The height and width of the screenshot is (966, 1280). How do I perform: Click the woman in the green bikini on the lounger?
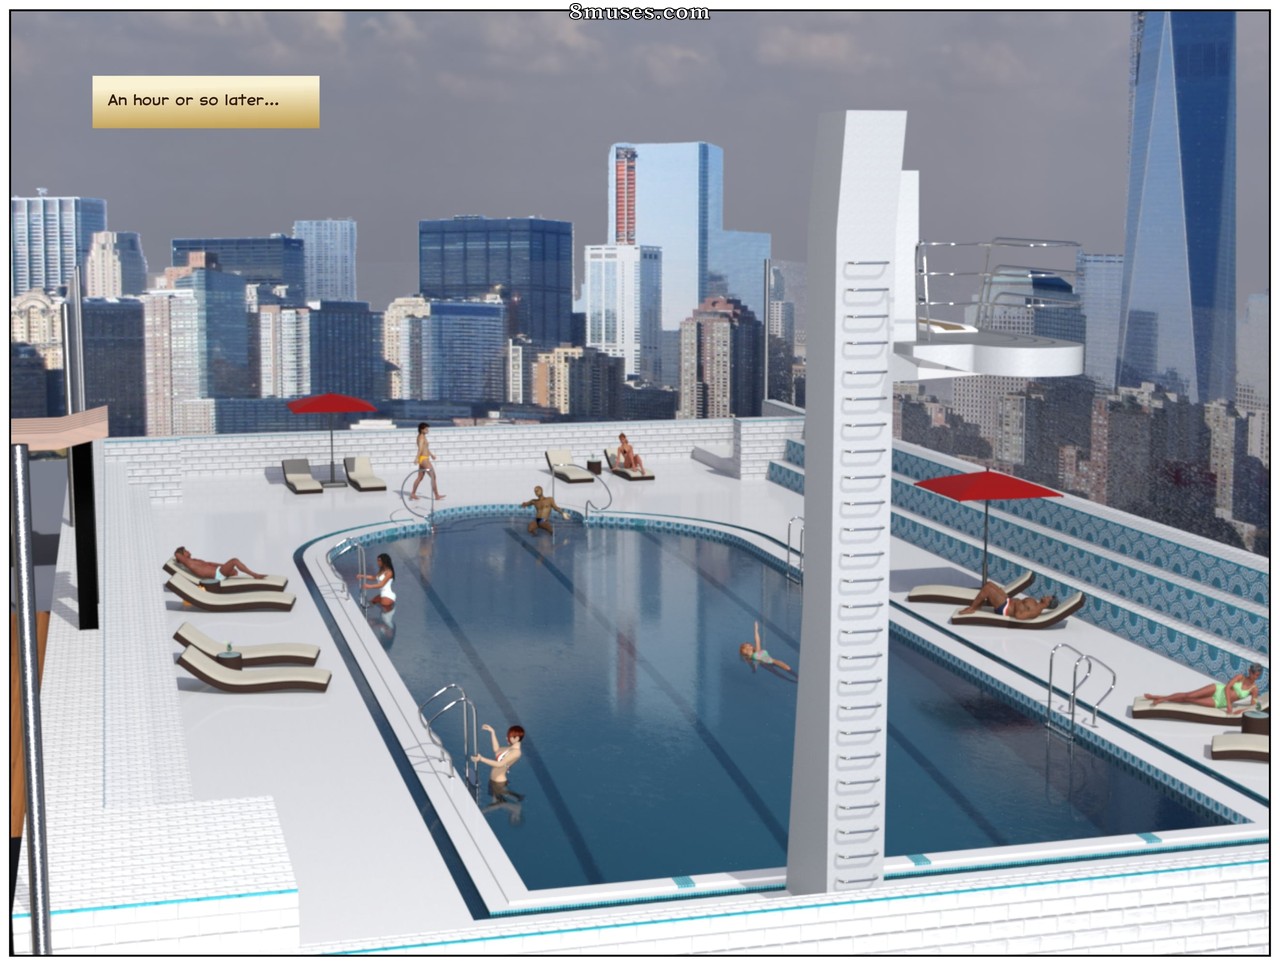(1206, 690)
